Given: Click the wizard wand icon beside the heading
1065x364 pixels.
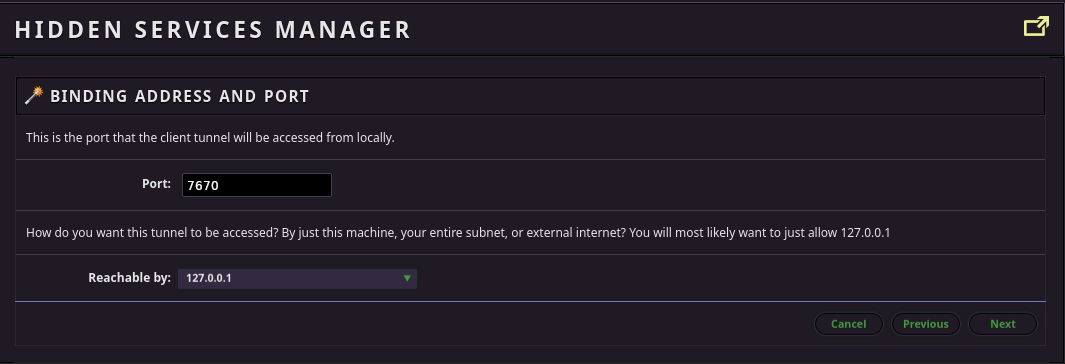Looking at the screenshot, I should 34,95.
